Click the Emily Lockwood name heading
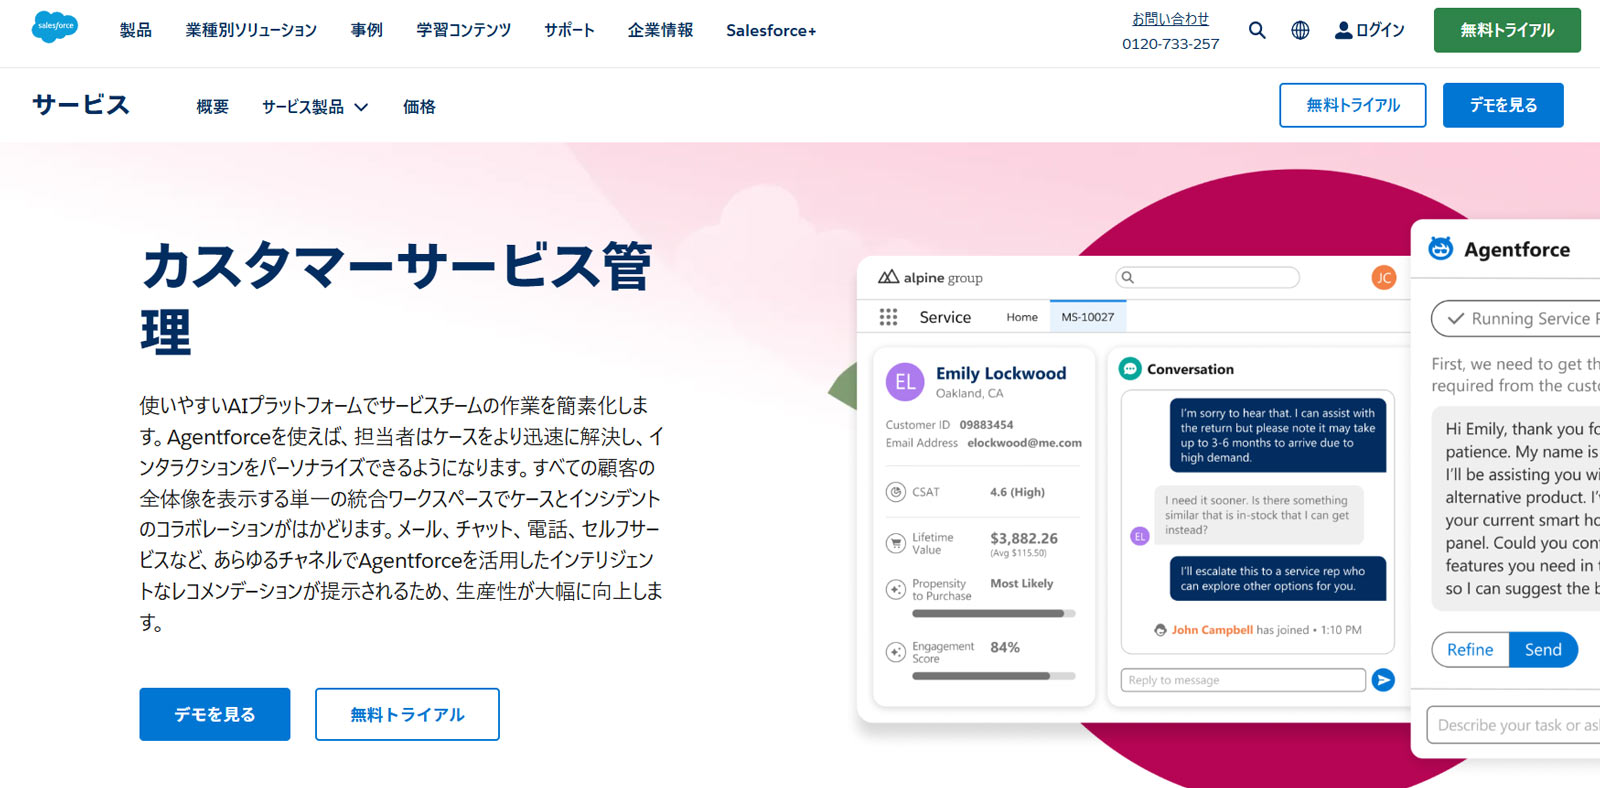1600x788 pixels. 1001,373
